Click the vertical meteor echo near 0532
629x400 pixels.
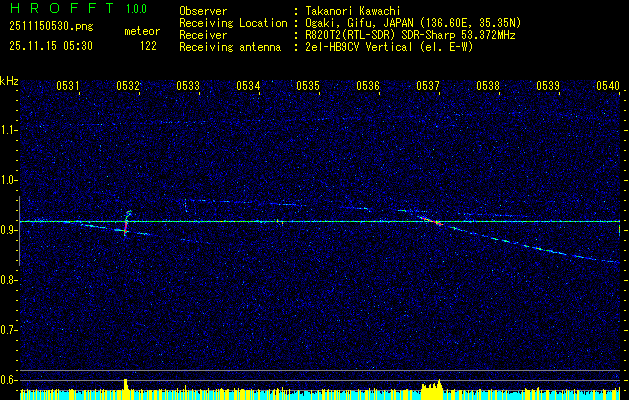(127, 224)
